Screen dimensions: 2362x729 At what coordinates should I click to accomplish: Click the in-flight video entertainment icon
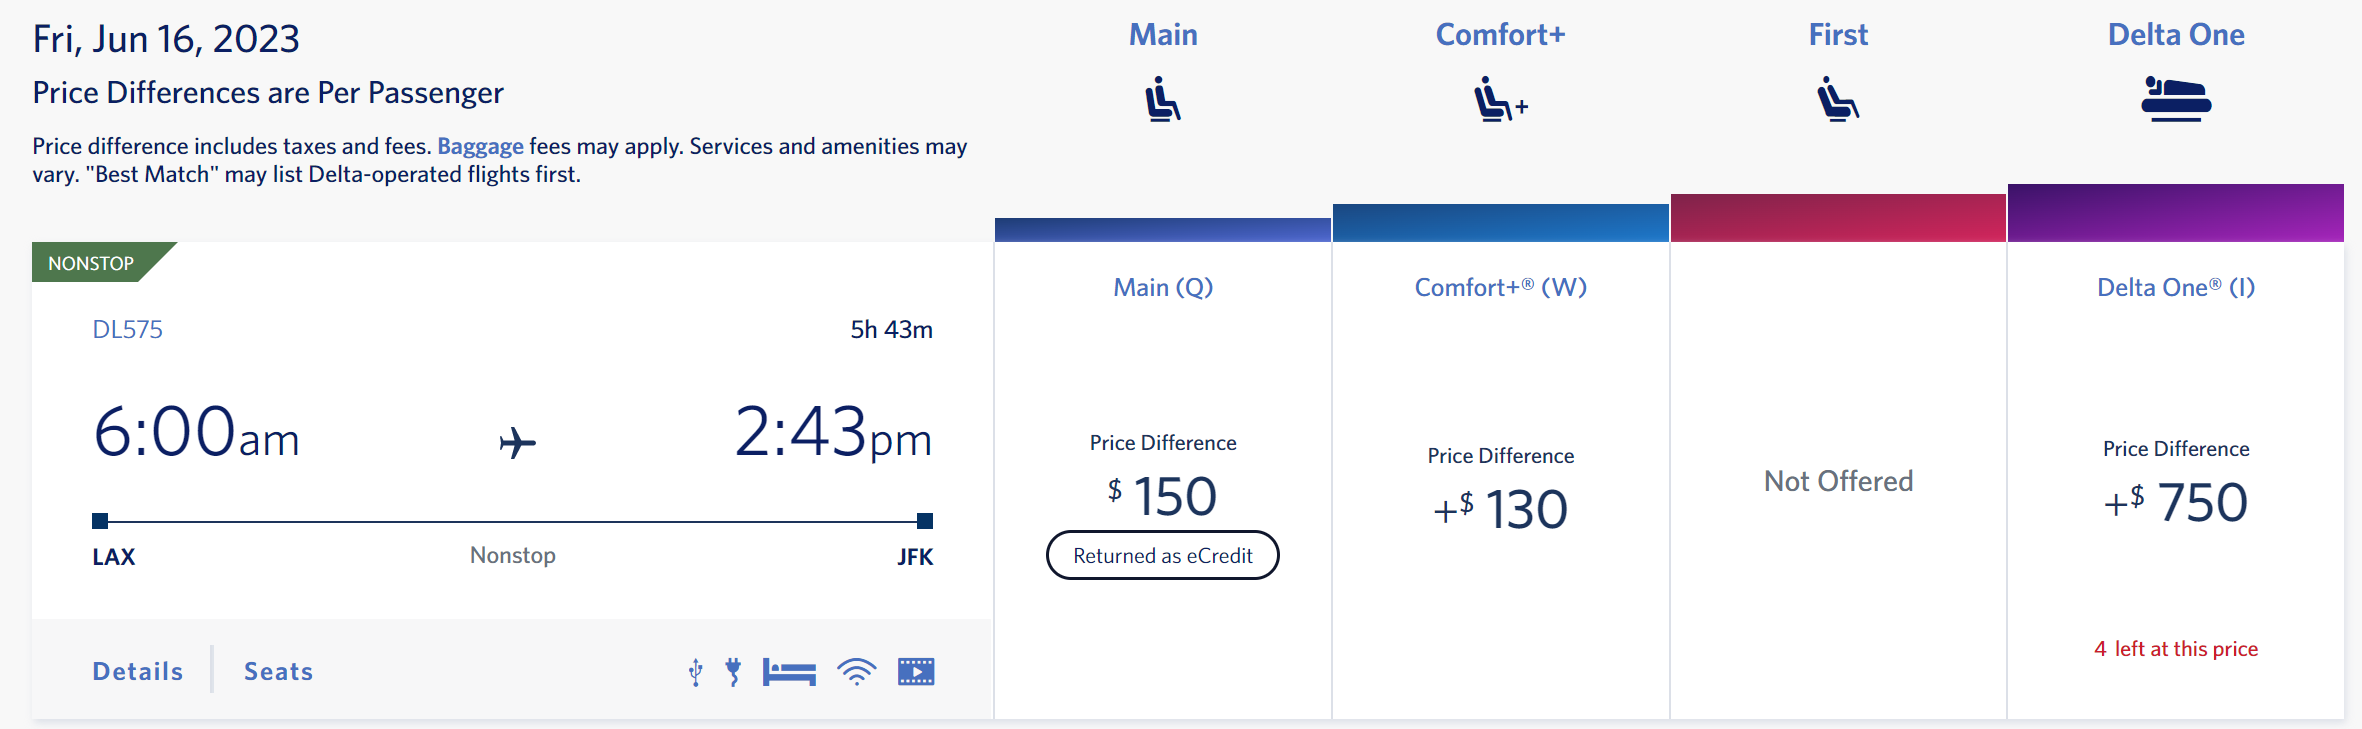pos(916,672)
